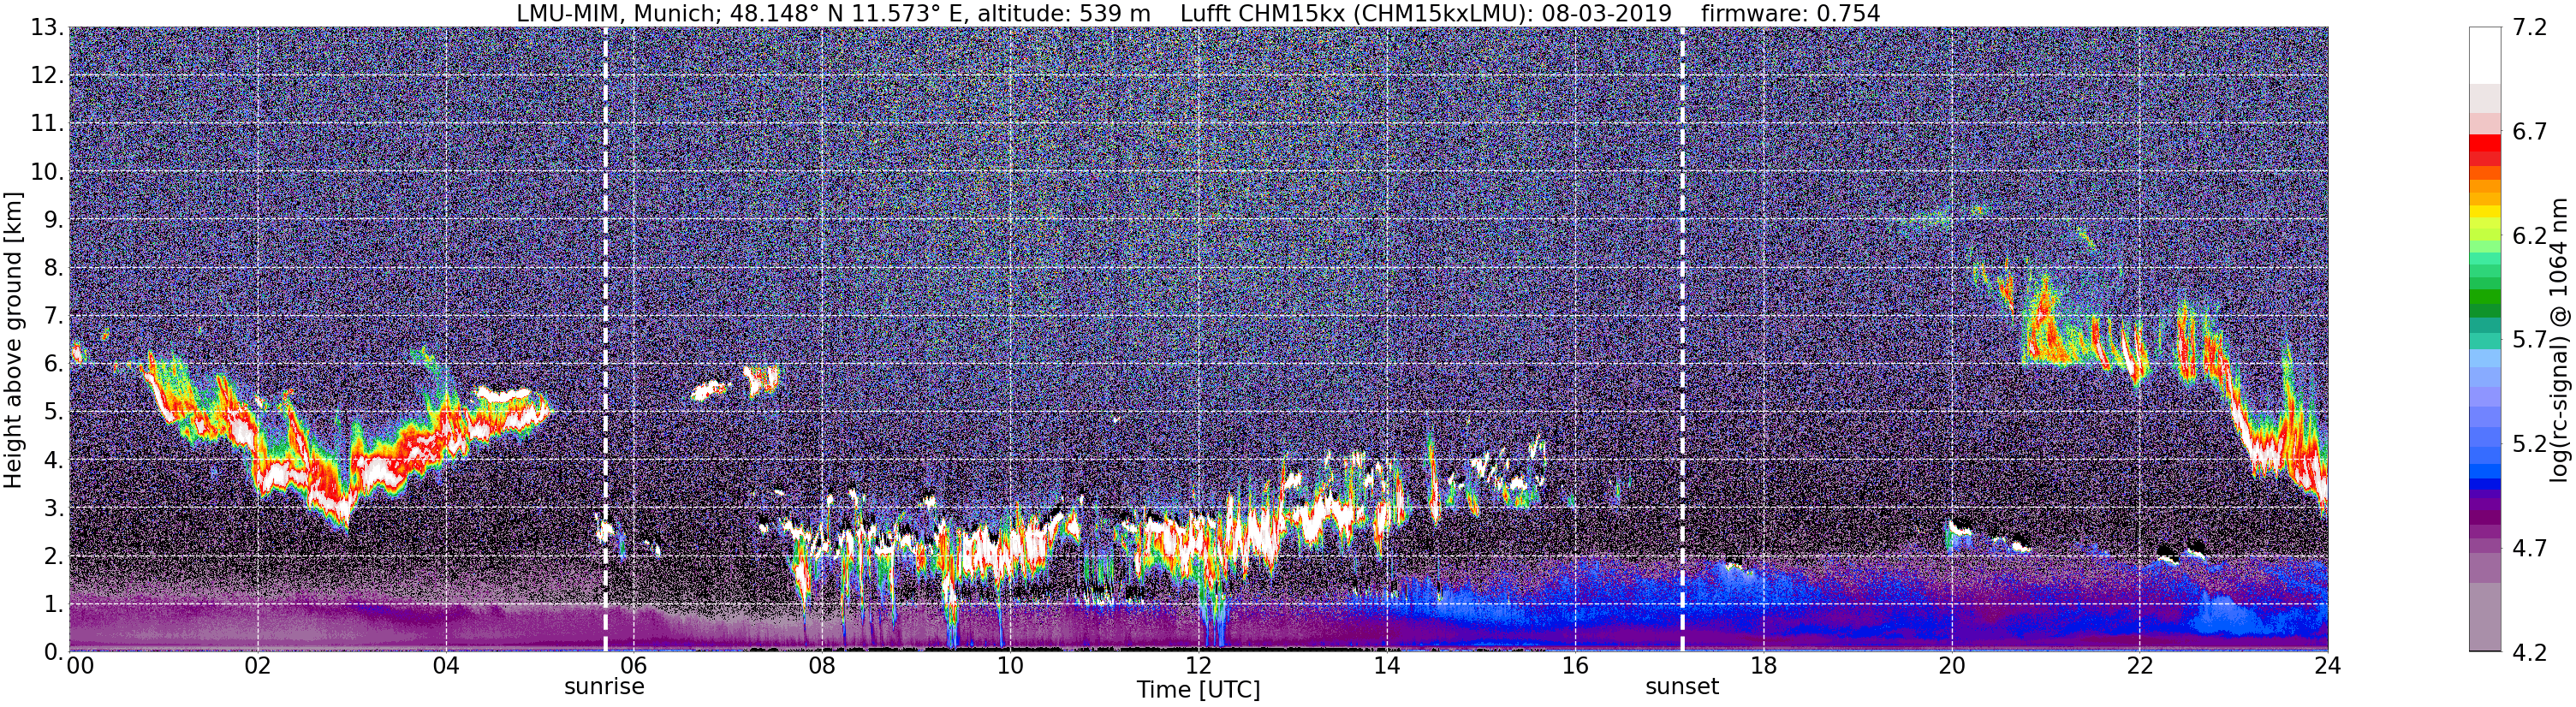Click the x-axis tick label '24'
Image resolution: width=2576 pixels, height=707 pixels.
2327,665
